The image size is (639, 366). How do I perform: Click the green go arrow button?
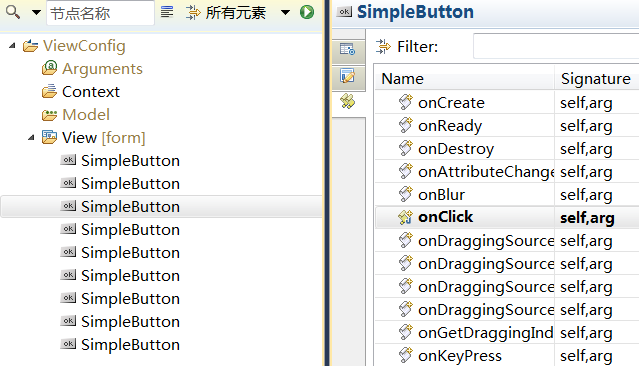point(307,12)
